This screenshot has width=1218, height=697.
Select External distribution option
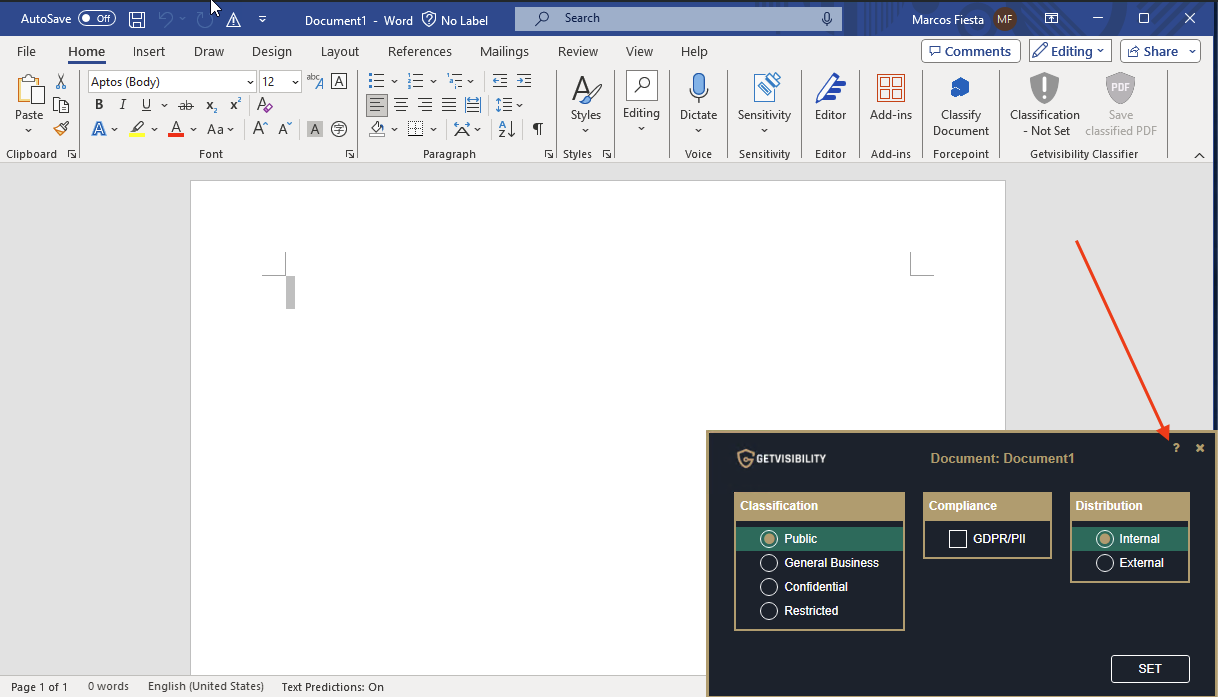1105,562
